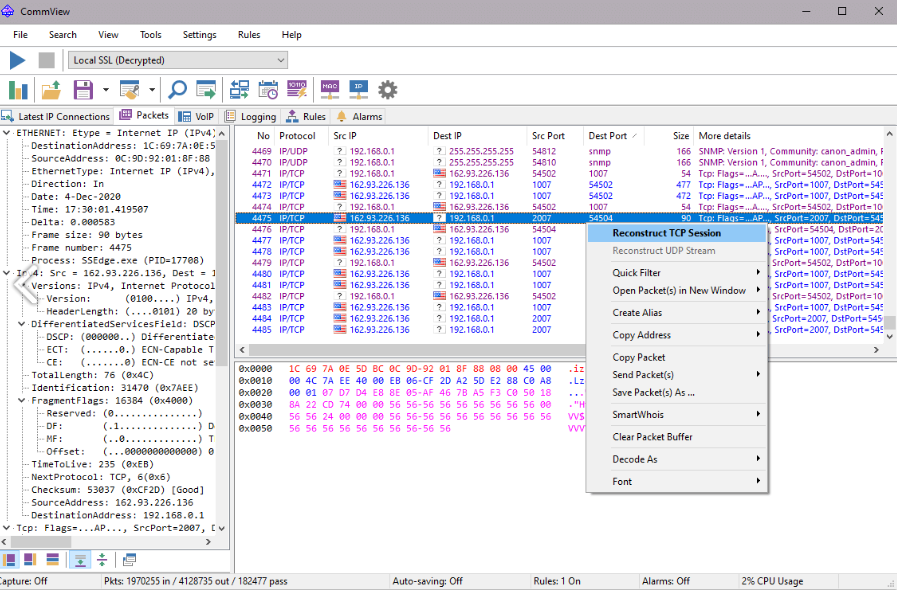Image resolution: width=897 pixels, height=593 pixels.
Task: Collapse the ETHERNET node in decoder tree
Action: 8,132
